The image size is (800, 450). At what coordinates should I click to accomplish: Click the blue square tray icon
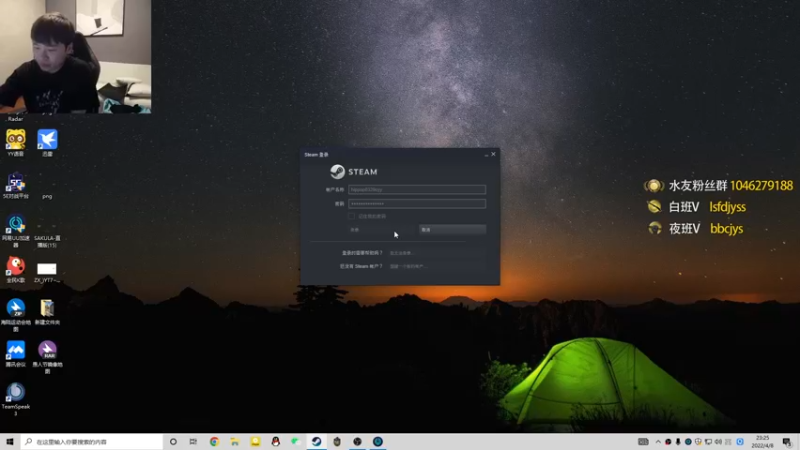[x=740, y=442]
